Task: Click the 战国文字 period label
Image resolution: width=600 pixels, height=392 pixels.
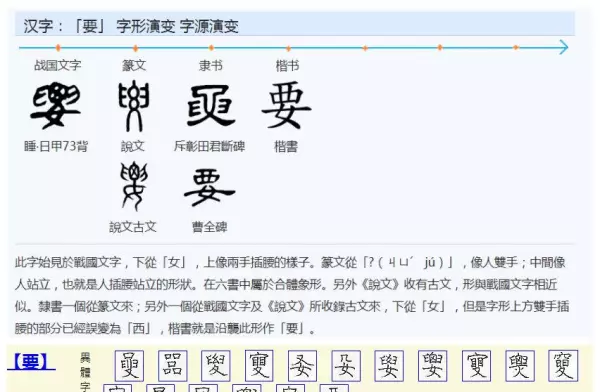Action: 58,65
